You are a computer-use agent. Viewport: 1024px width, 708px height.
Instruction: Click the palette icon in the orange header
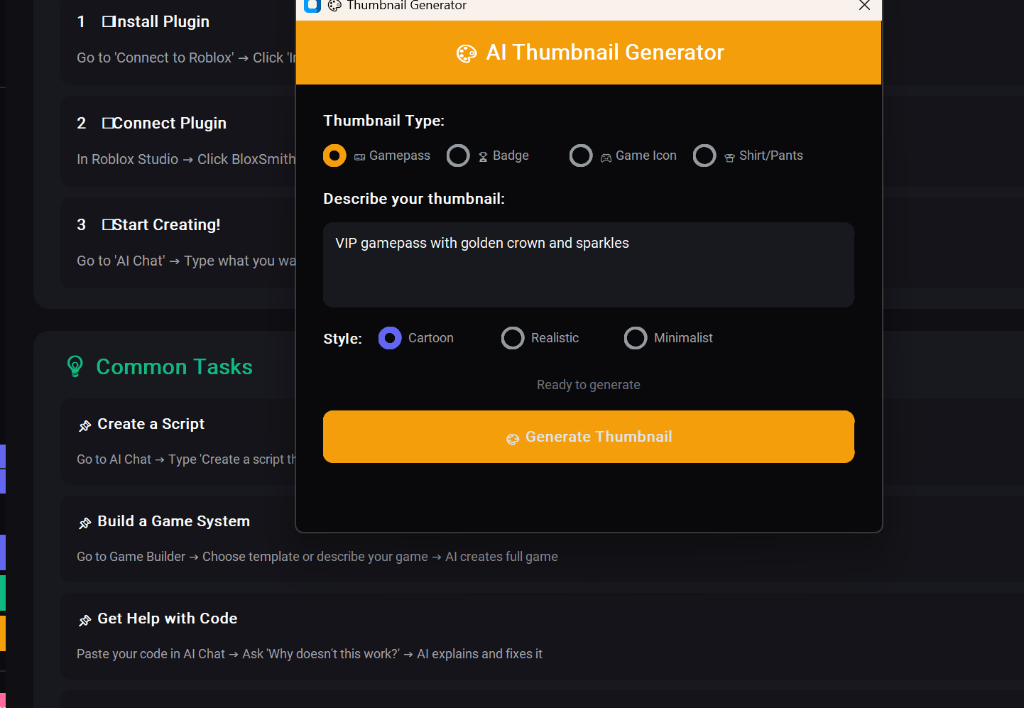pos(466,53)
